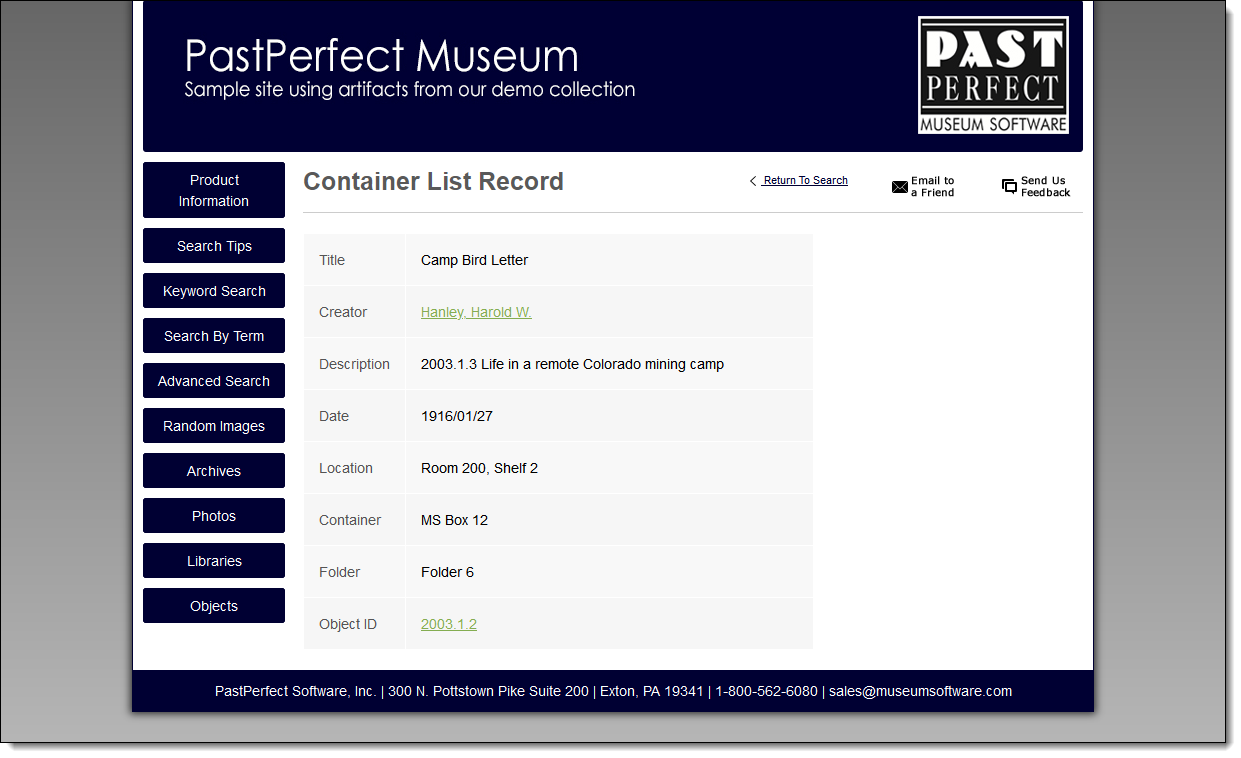This screenshot has width=1241, height=758.
Task: Open Keyword Search from the sidebar
Action: point(213,290)
